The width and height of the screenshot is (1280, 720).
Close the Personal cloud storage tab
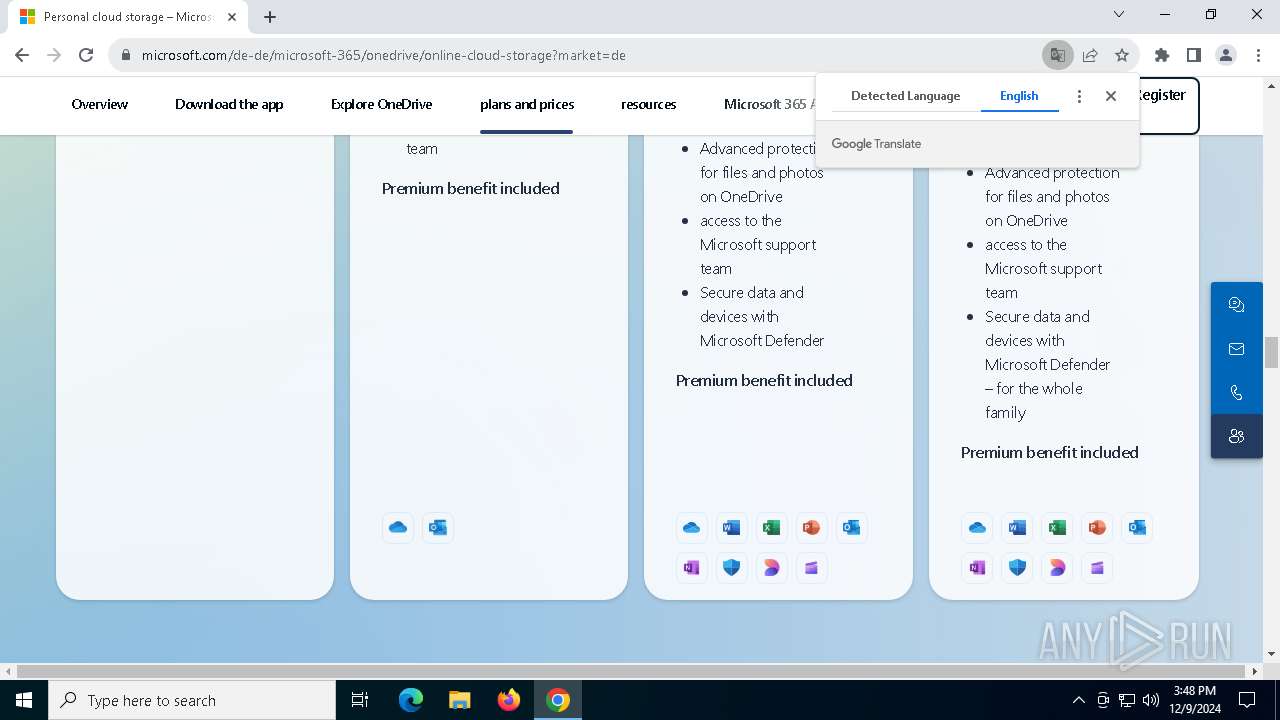point(232,17)
